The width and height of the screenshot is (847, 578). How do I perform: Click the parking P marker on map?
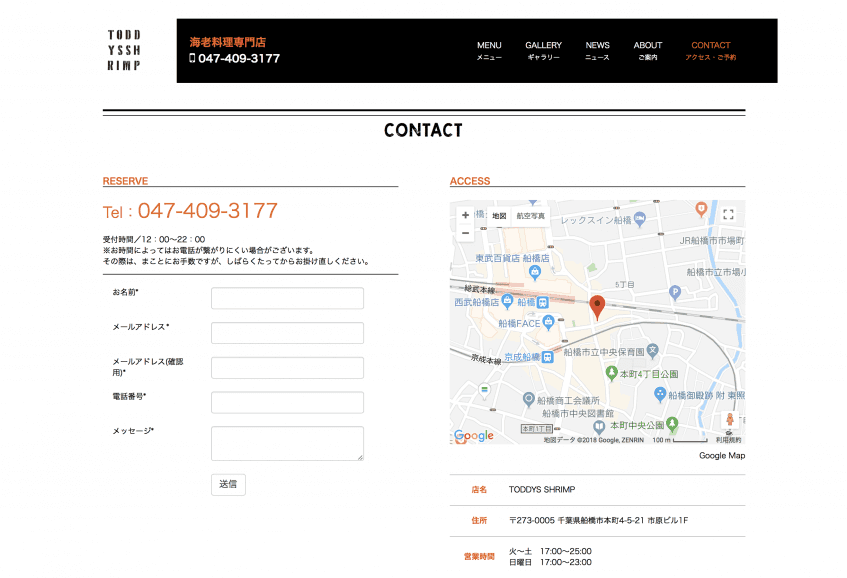tap(675, 292)
